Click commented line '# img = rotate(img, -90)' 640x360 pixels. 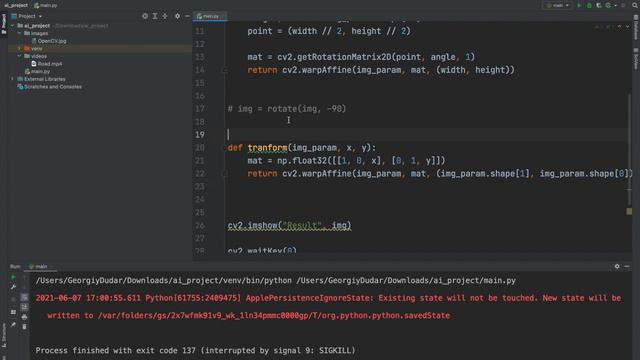287,109
